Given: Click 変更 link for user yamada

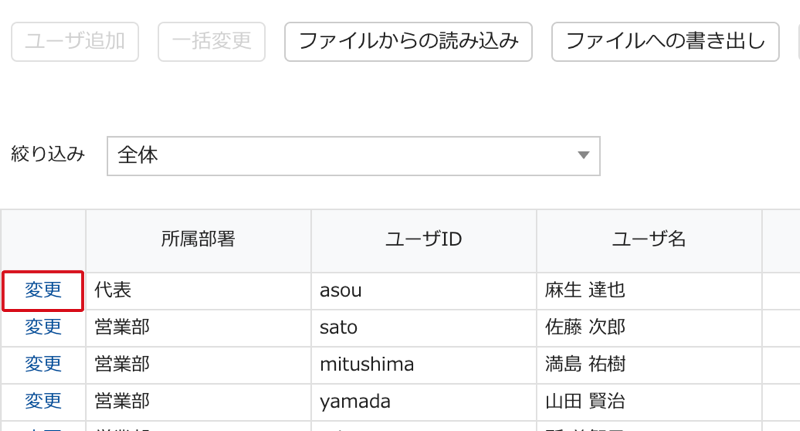Looking at the screenshot, I should click(x=43, y=401).
